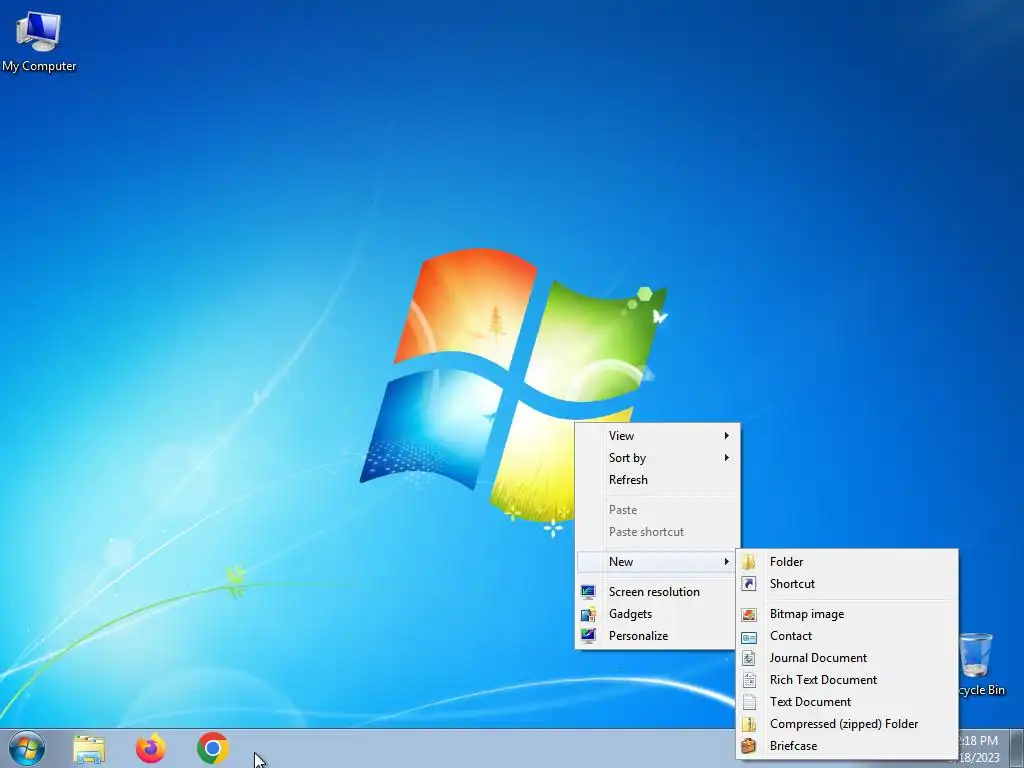The height and width of the screenshot is (768, 1024).
Task: Open the Sort by context menu entry
Action: coord(657,458)
